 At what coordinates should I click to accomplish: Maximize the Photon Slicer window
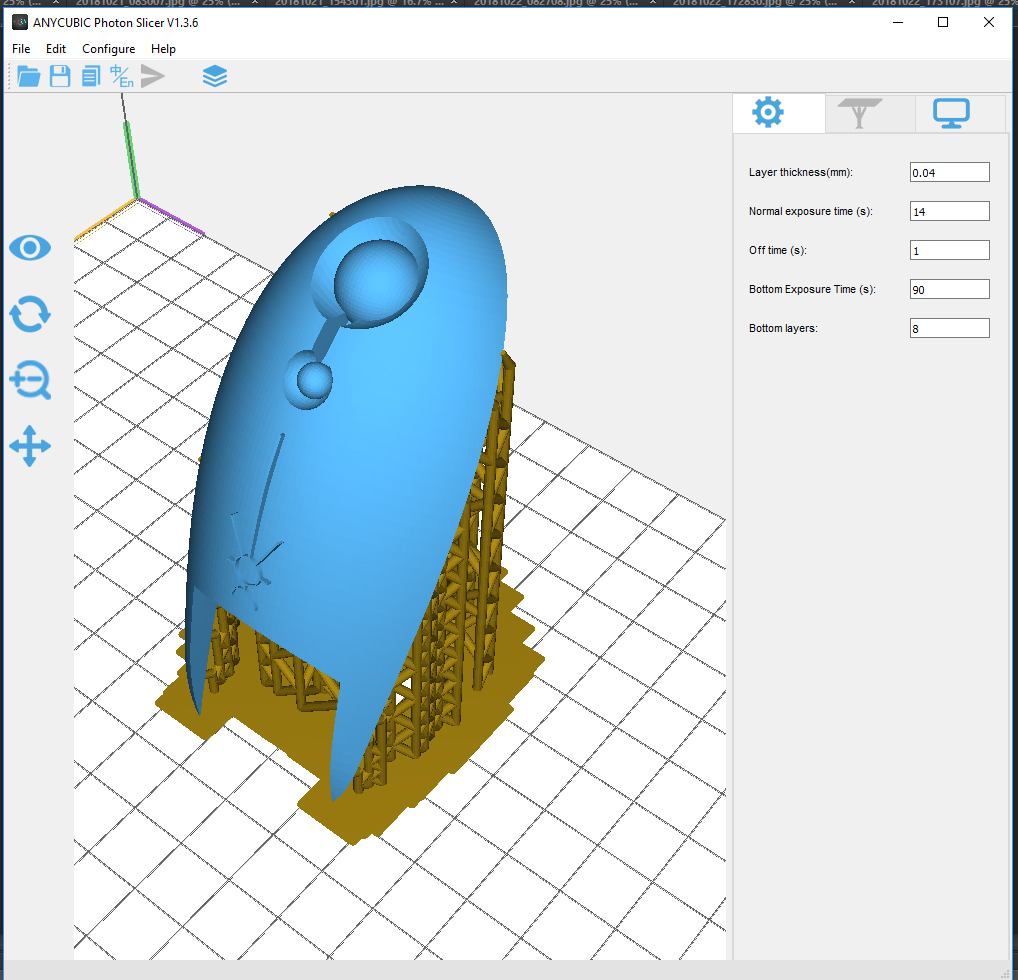pyautogui.click(x=943, y=22)
